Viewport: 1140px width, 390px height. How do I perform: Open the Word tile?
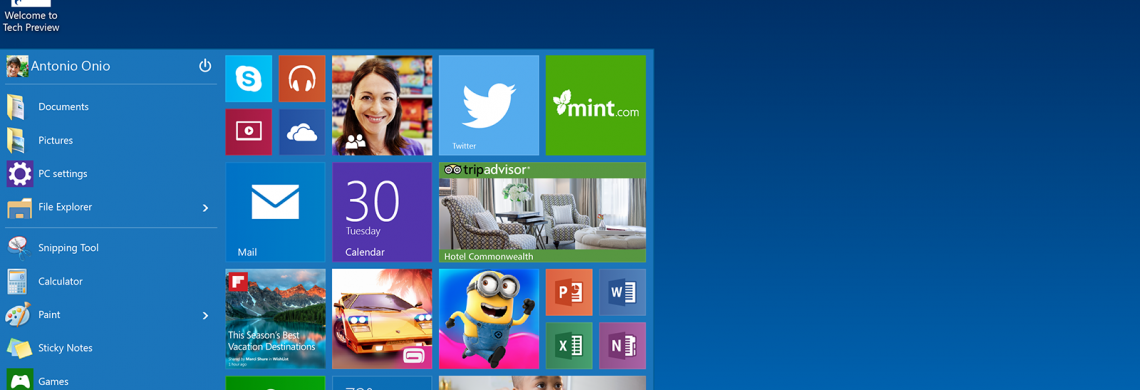click(622, 292)
